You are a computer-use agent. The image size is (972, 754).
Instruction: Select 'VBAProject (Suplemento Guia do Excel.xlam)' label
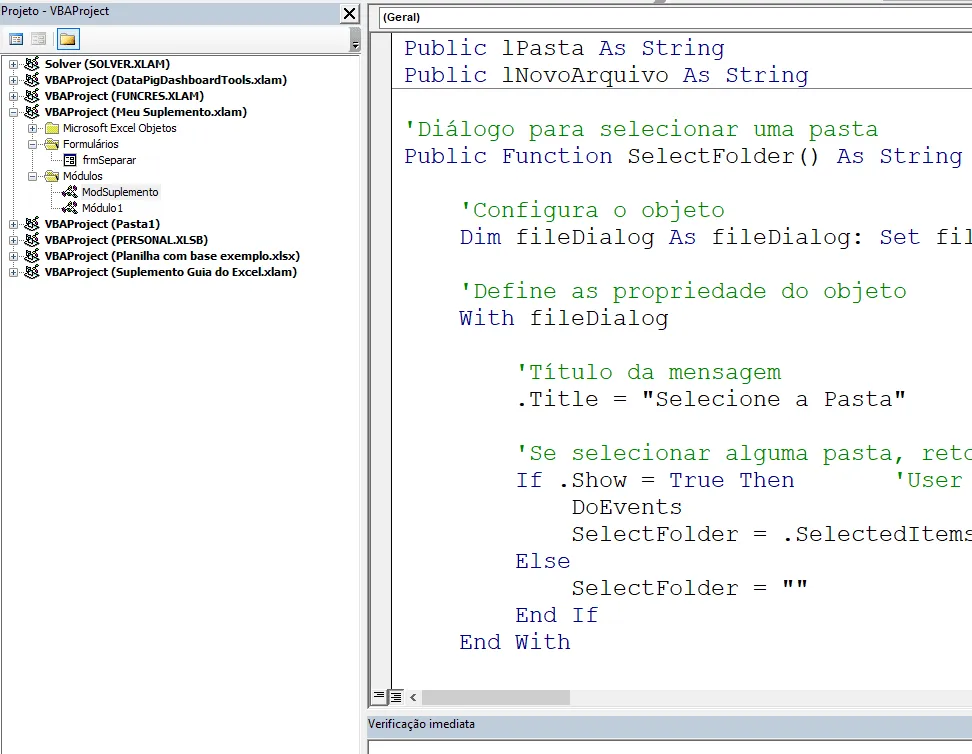coord(170,272)
